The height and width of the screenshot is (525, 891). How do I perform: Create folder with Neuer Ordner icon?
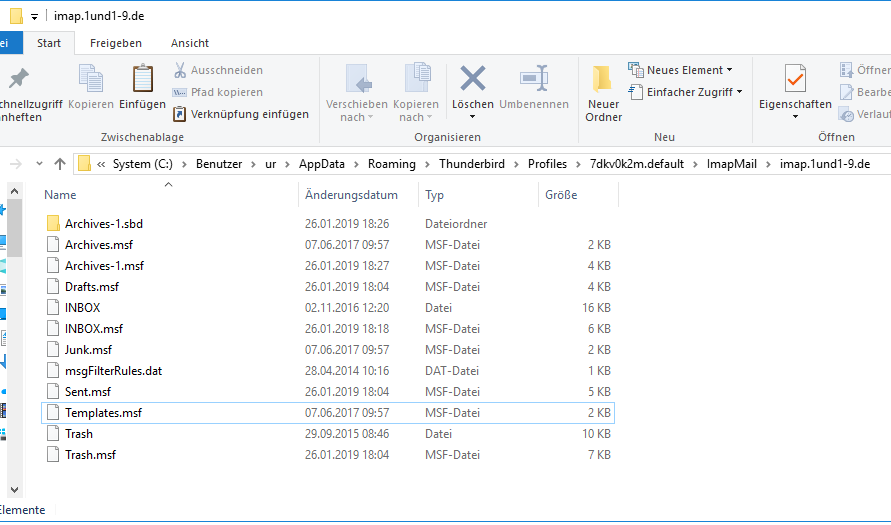(x=602, y=80)
